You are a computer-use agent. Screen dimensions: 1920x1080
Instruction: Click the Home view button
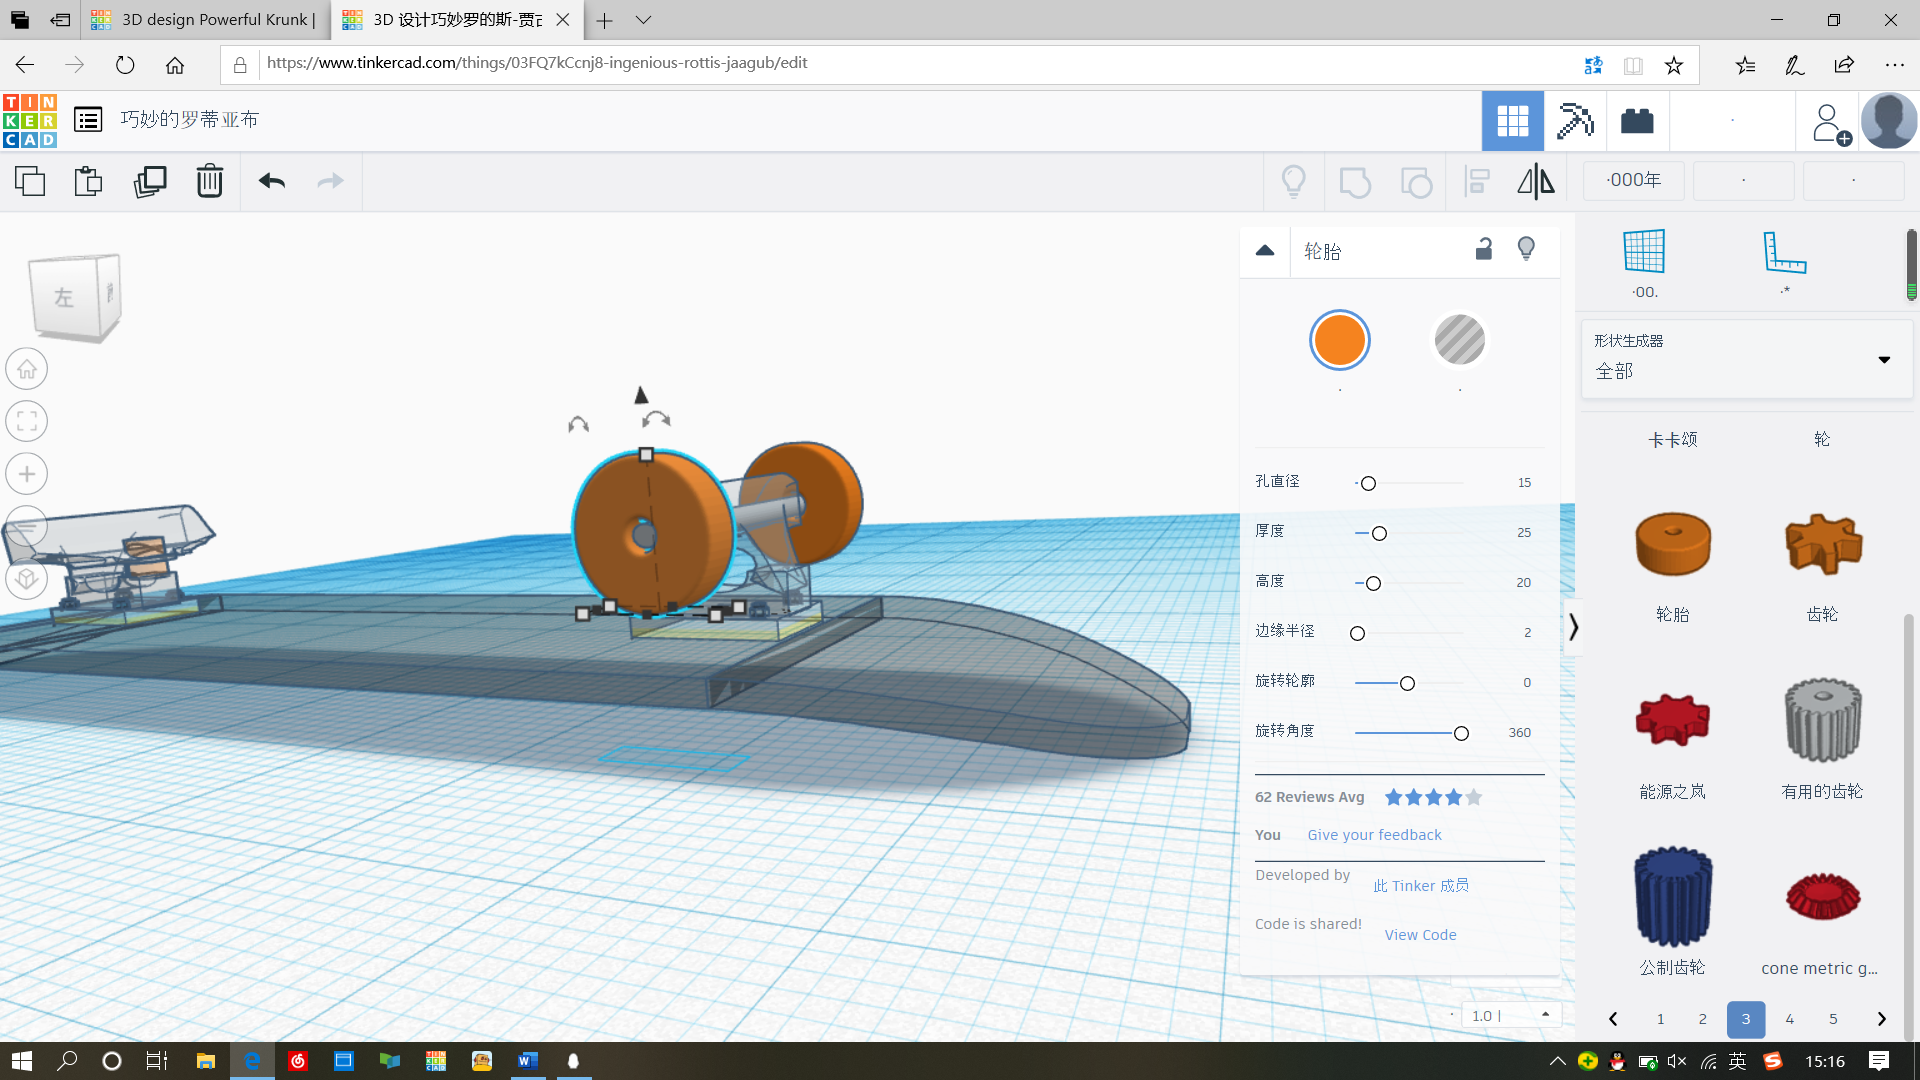click(x=27, y=369)
